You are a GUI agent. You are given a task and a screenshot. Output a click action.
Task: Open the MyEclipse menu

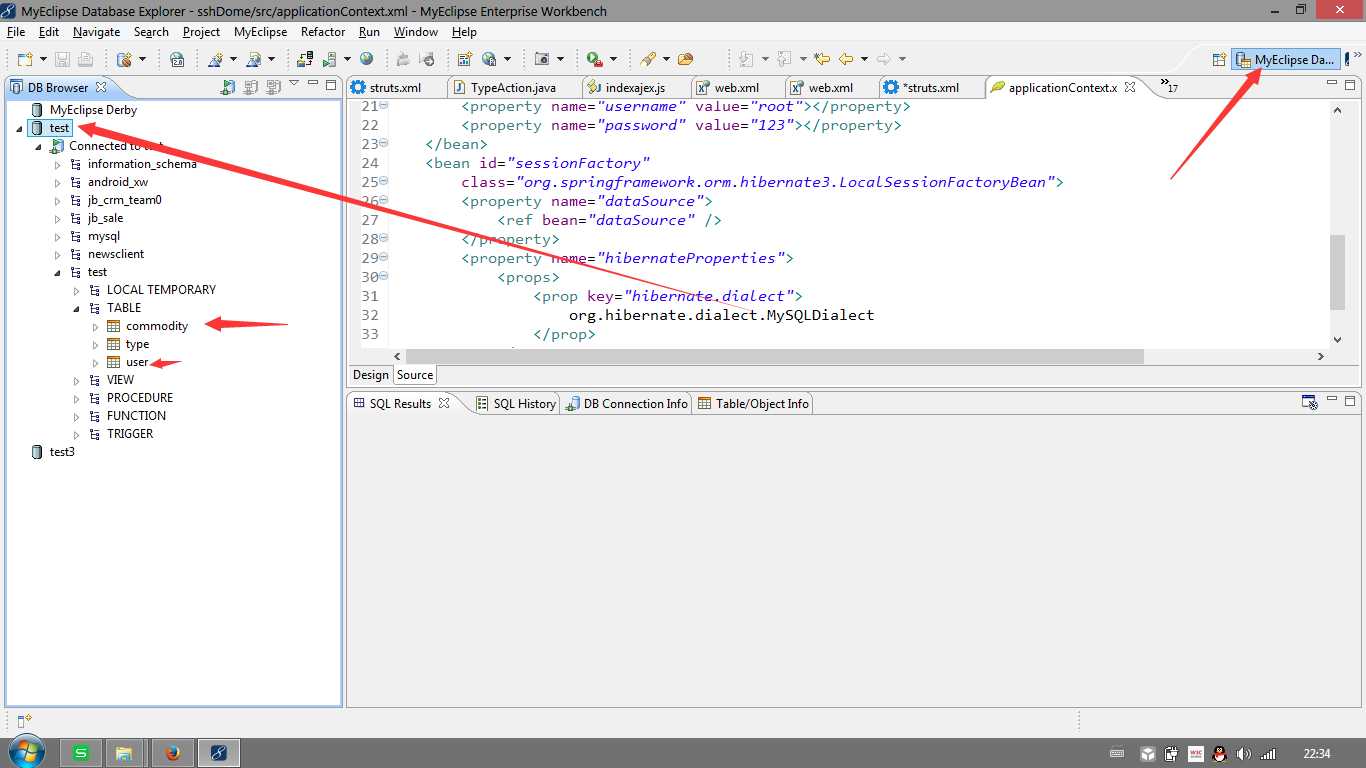coord(260,32)
